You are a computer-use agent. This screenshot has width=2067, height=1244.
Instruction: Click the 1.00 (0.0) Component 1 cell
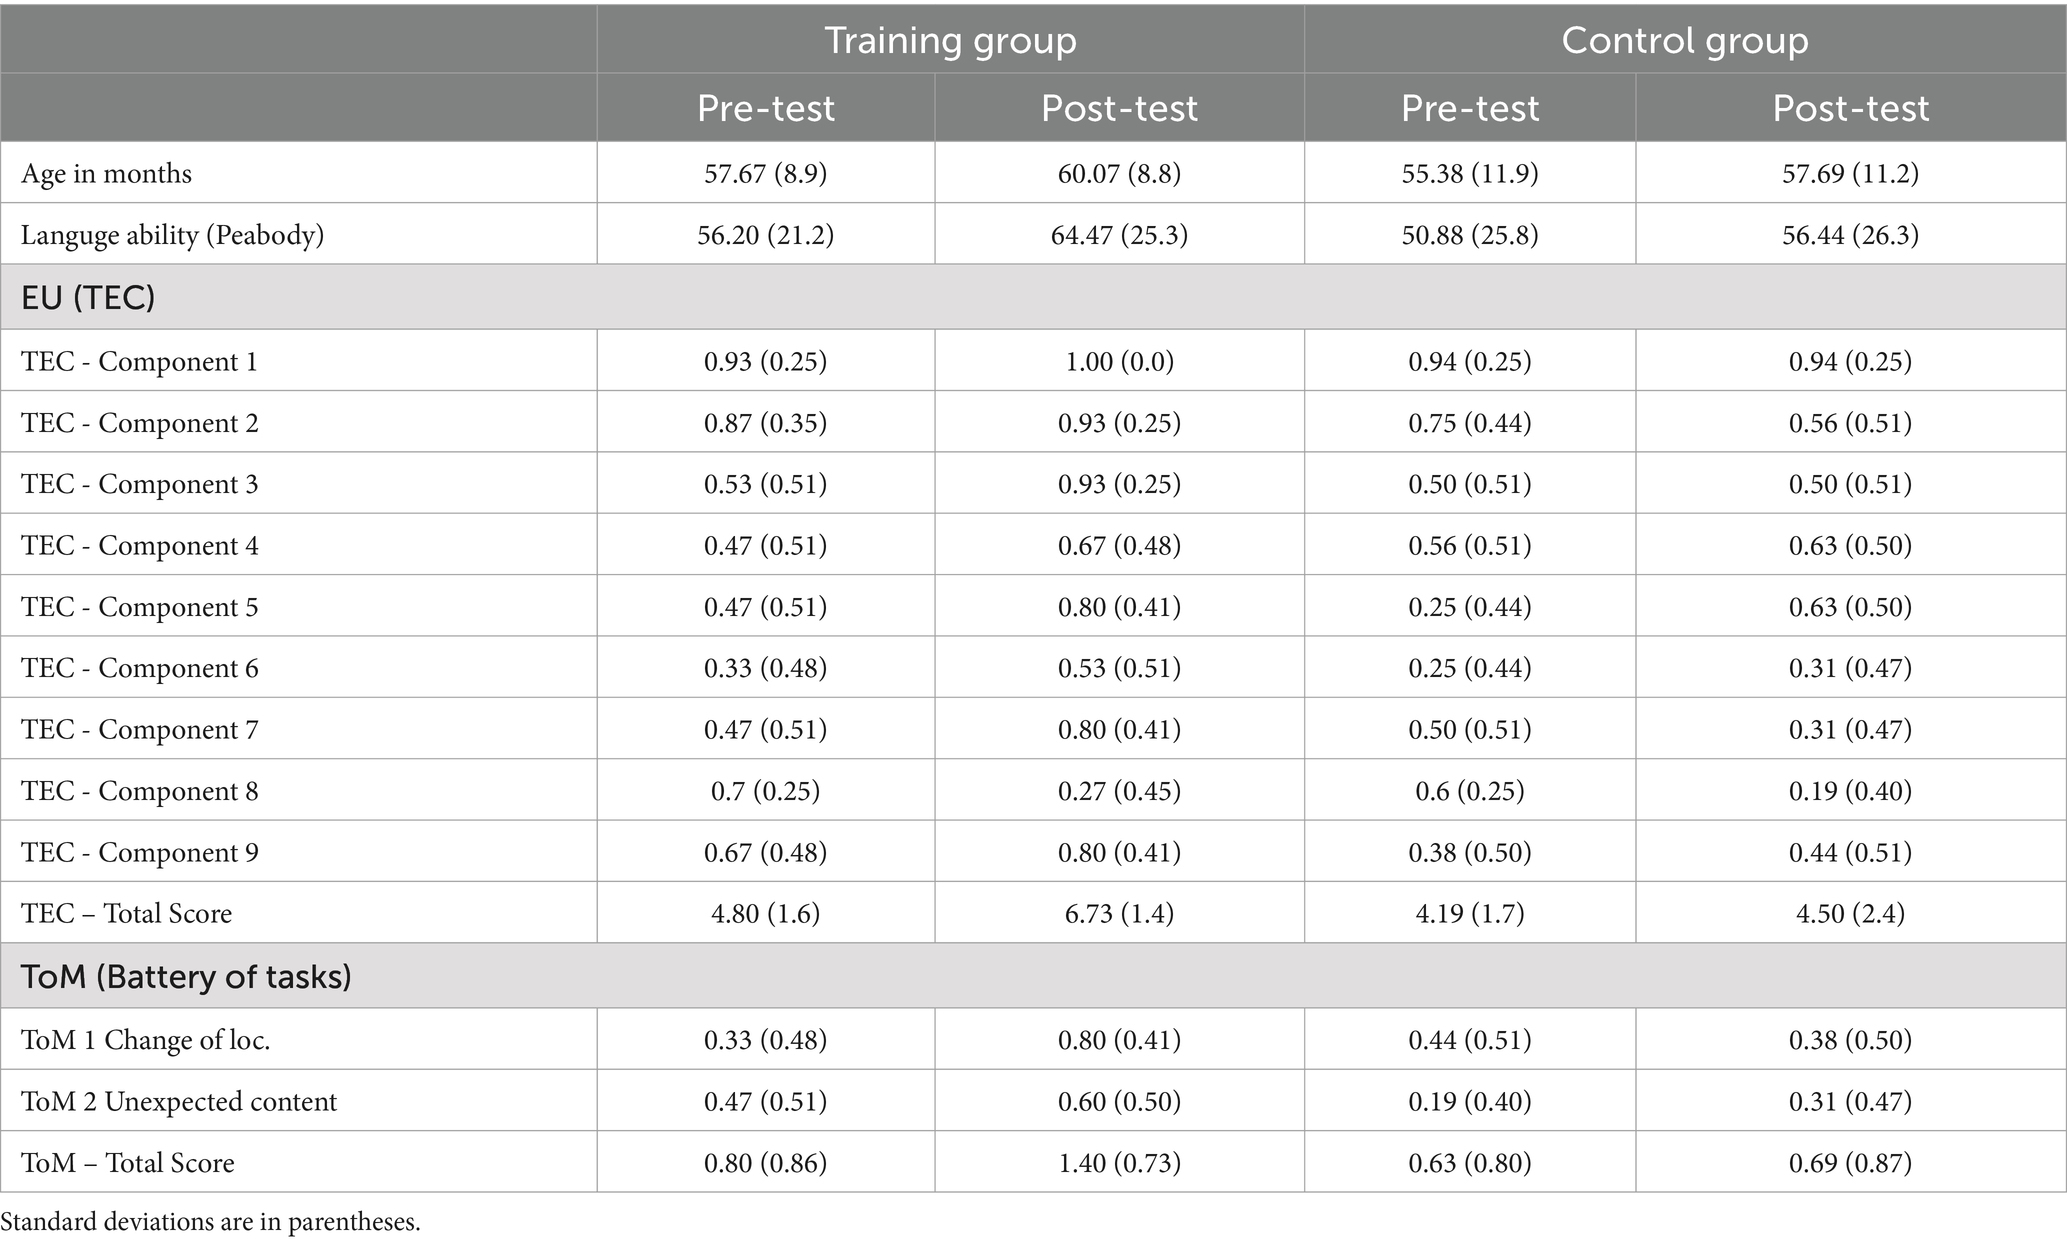pos(1120,361)
